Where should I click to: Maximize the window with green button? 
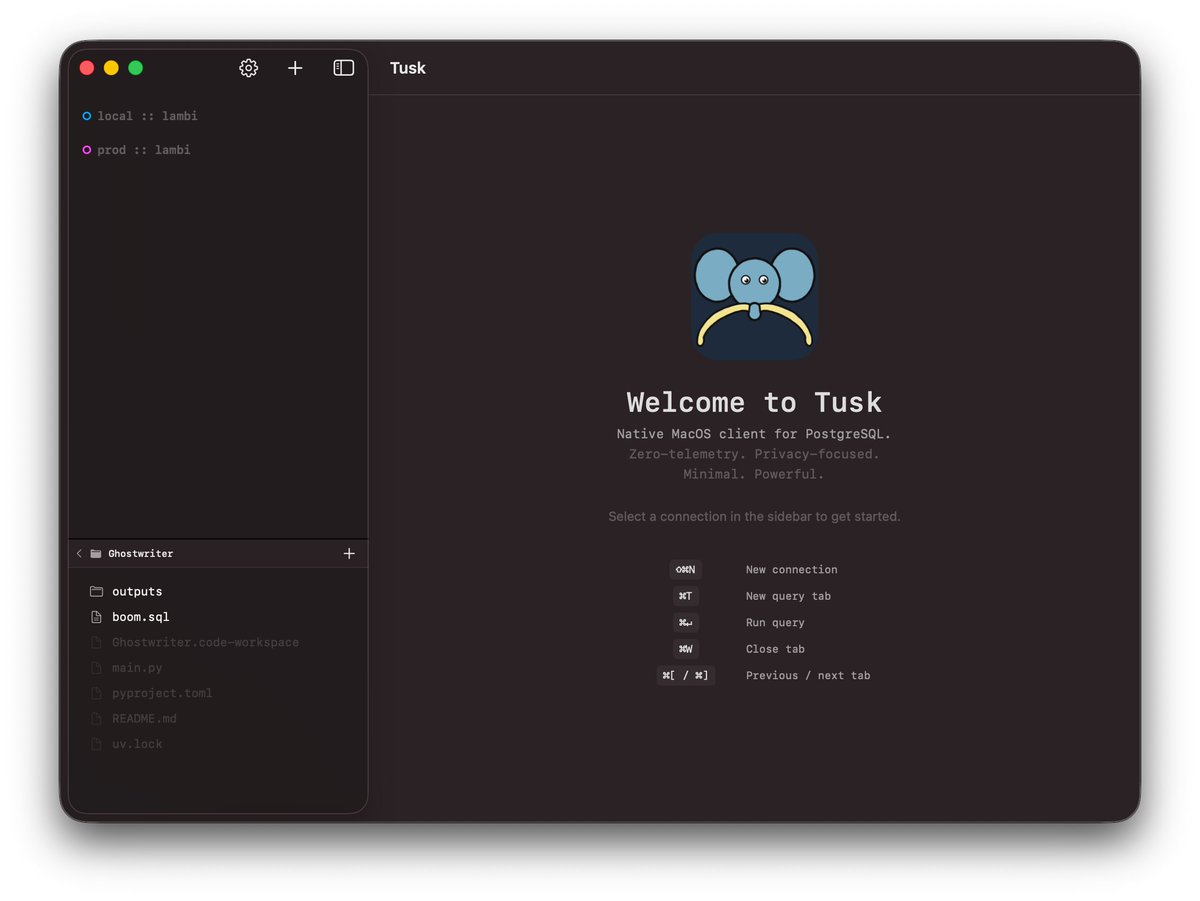pyautogui.click(x=136, y=68)
